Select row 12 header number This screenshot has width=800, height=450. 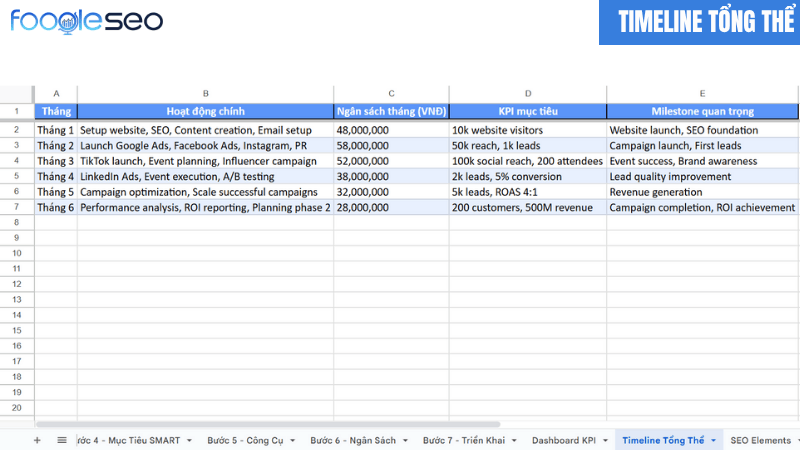tap(17, 284)
